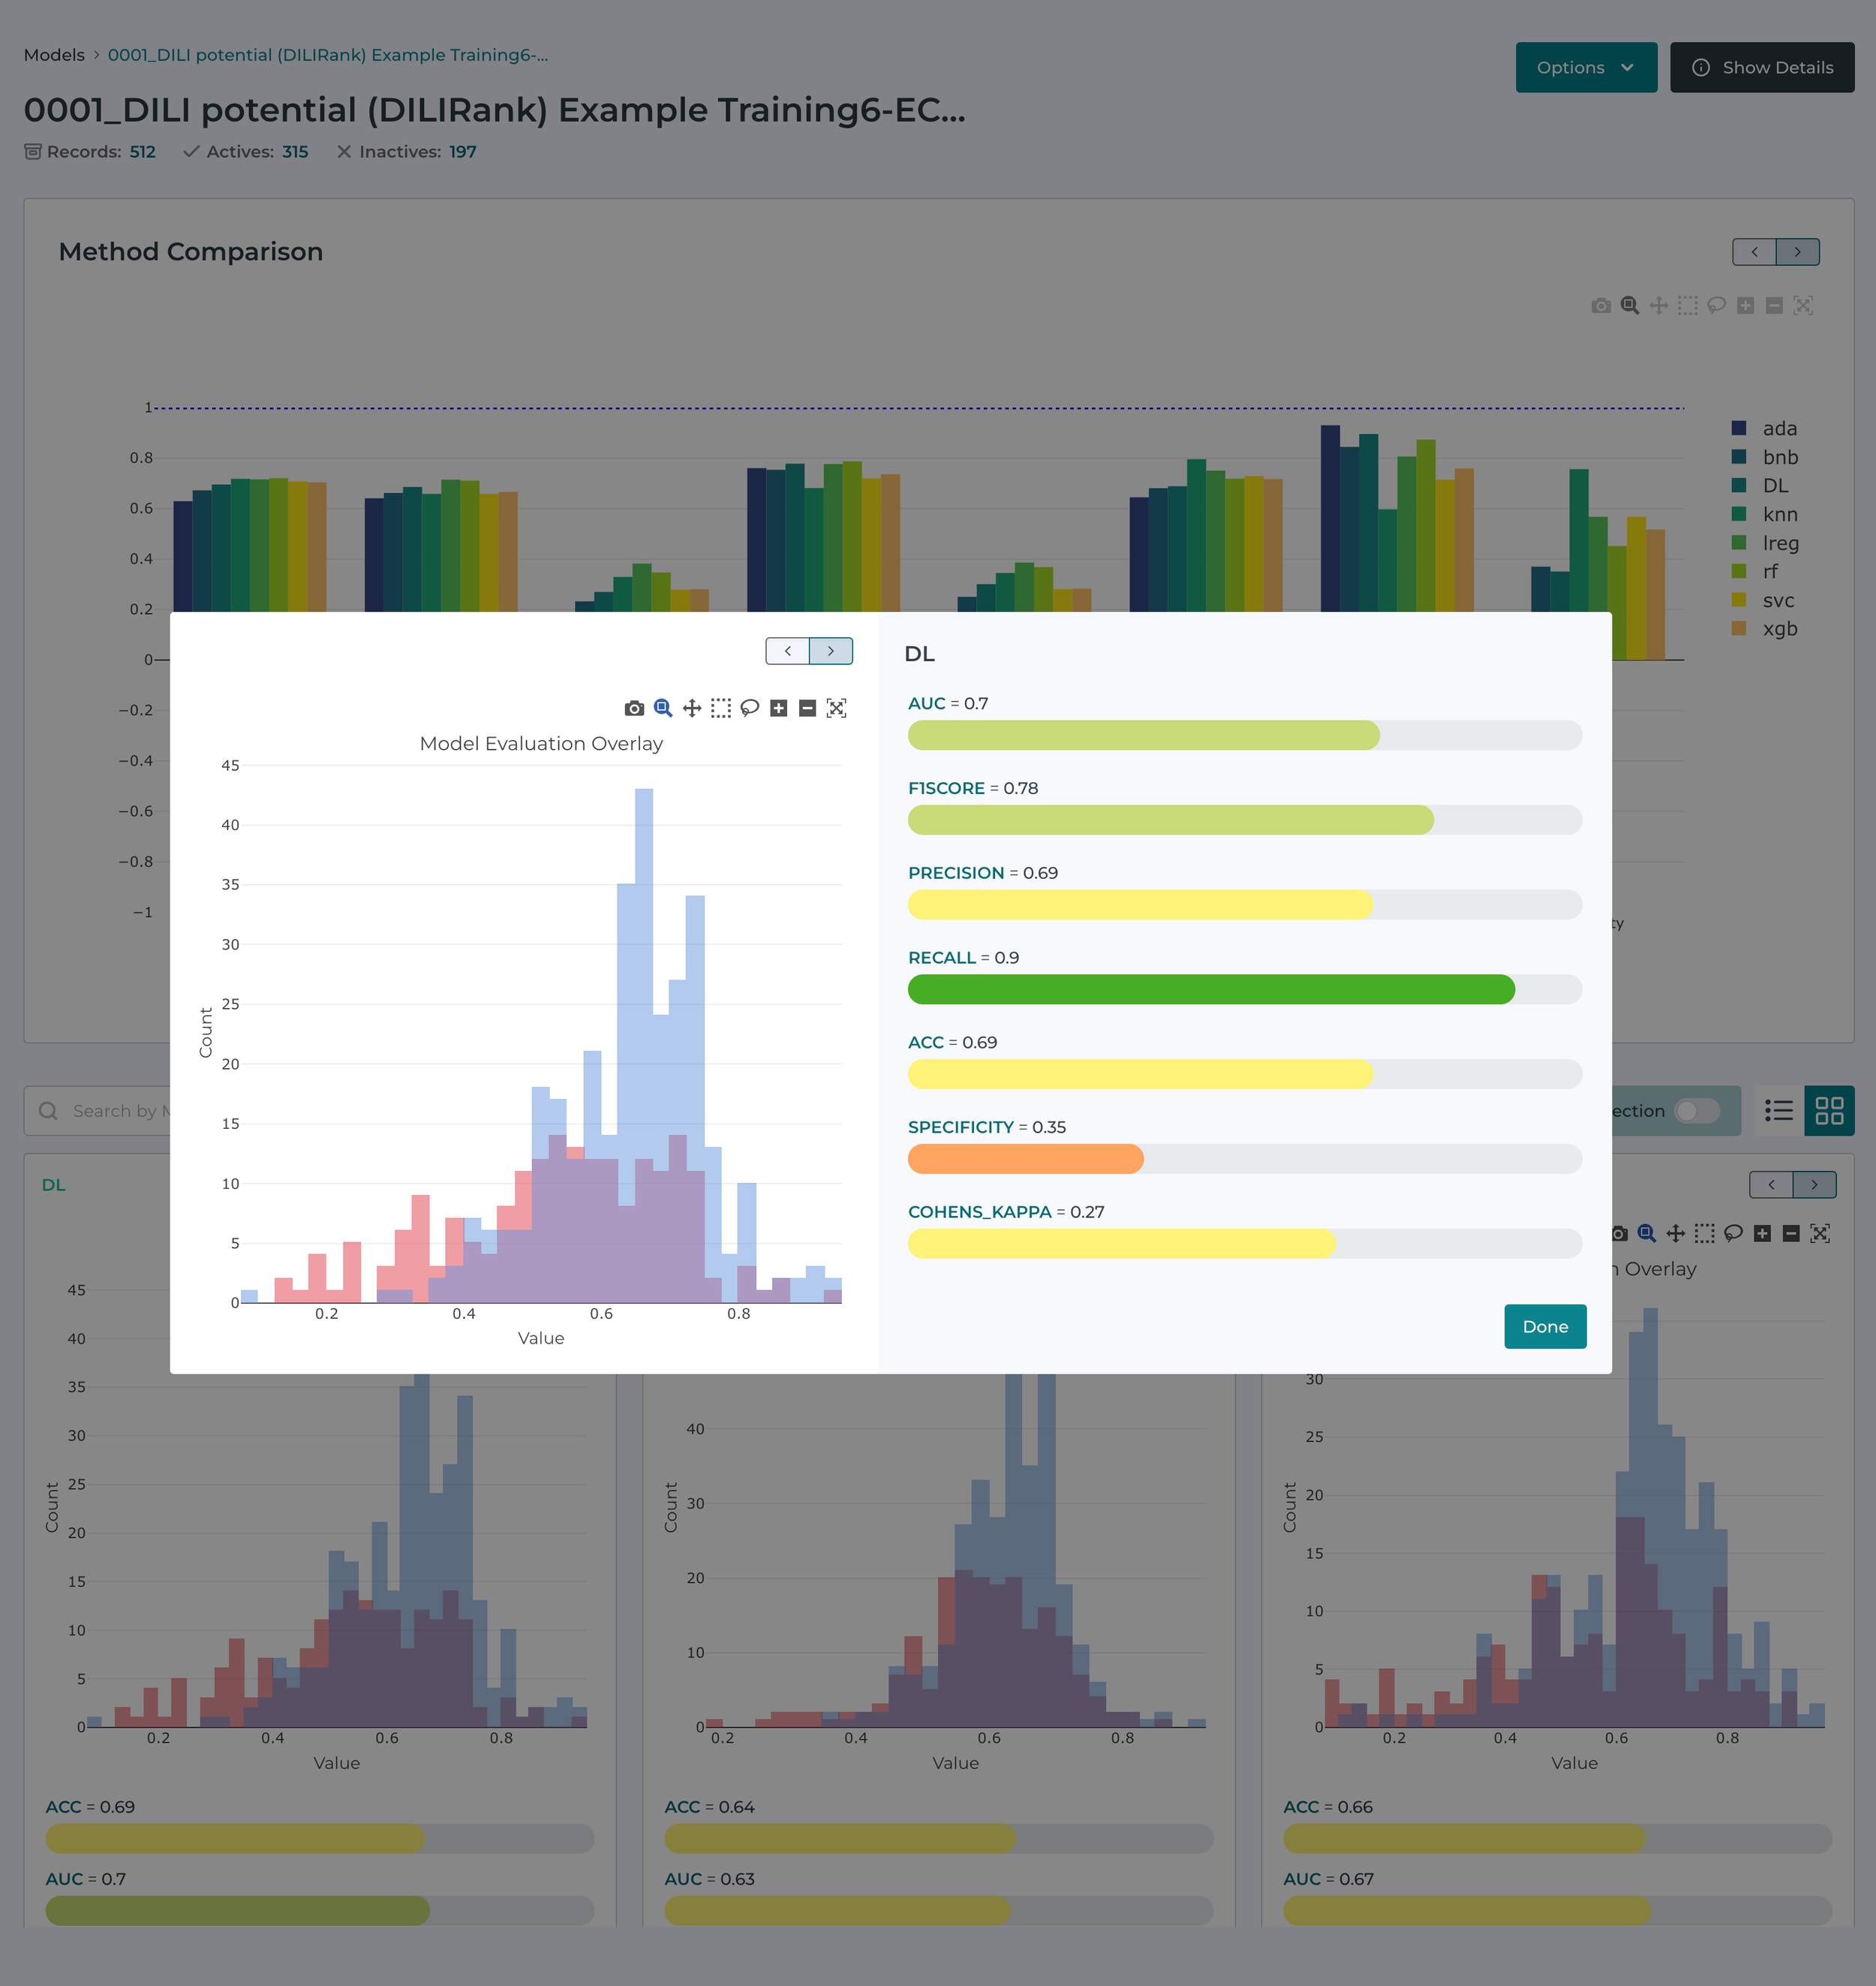Go to previous chart in DL dialog
Screen dimensions: 1876x1986
(x=788, y=651)
